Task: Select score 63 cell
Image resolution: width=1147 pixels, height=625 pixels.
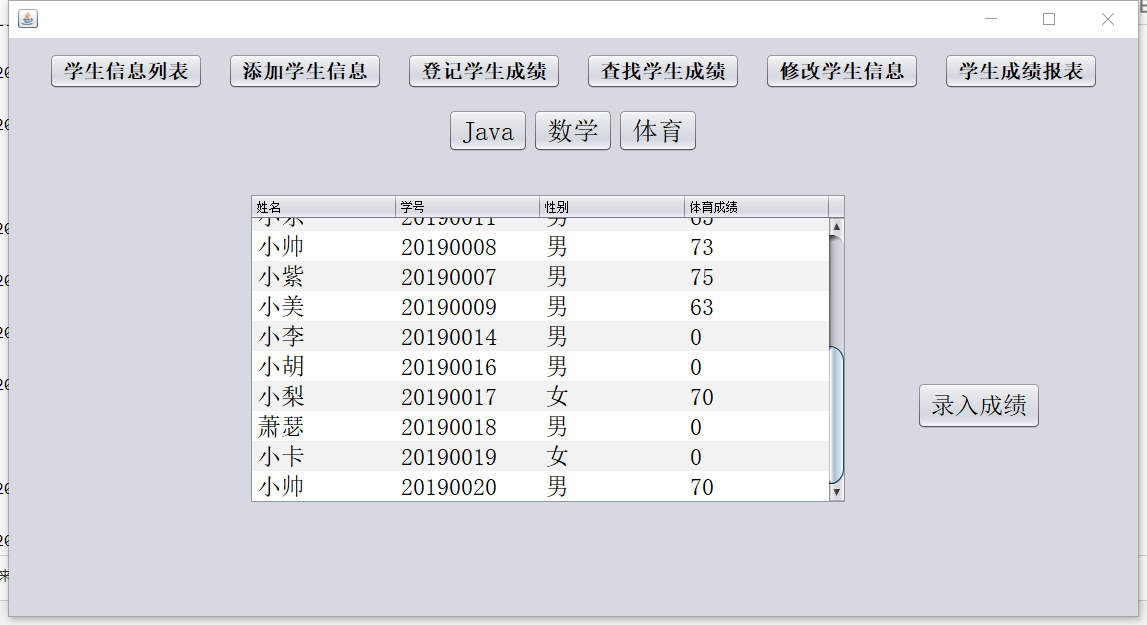Action: tap(702, 307)
